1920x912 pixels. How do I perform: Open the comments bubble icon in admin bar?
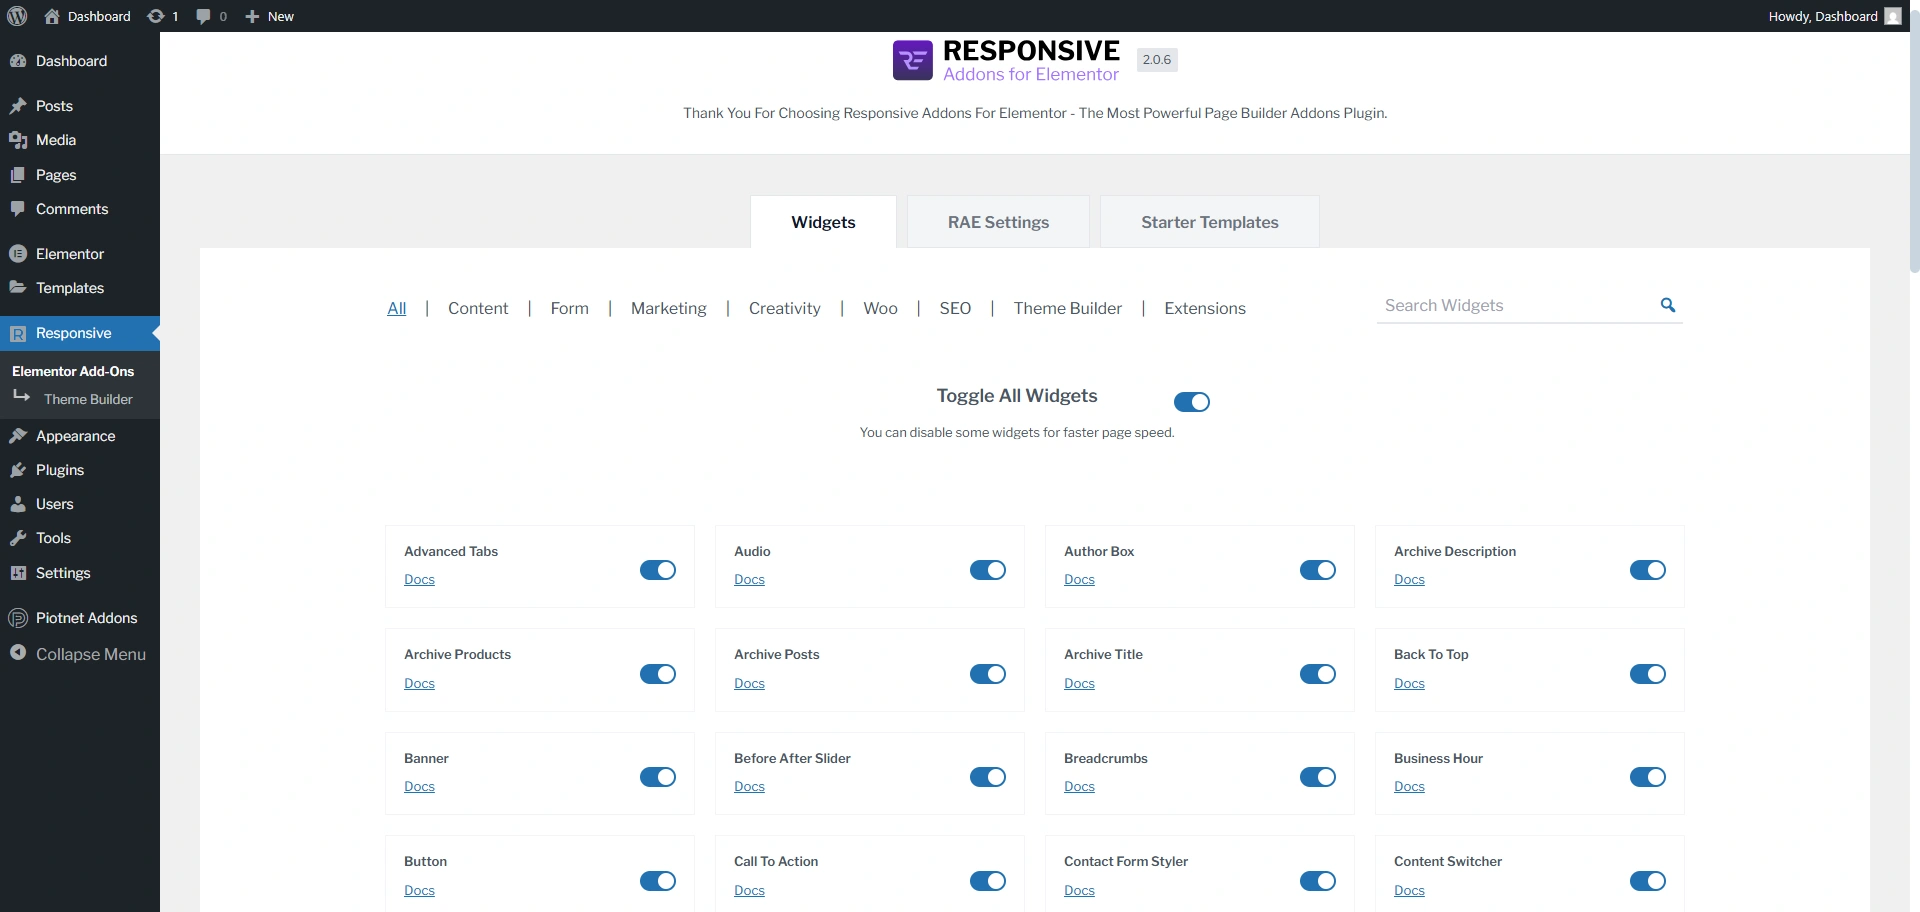point(204,16)
